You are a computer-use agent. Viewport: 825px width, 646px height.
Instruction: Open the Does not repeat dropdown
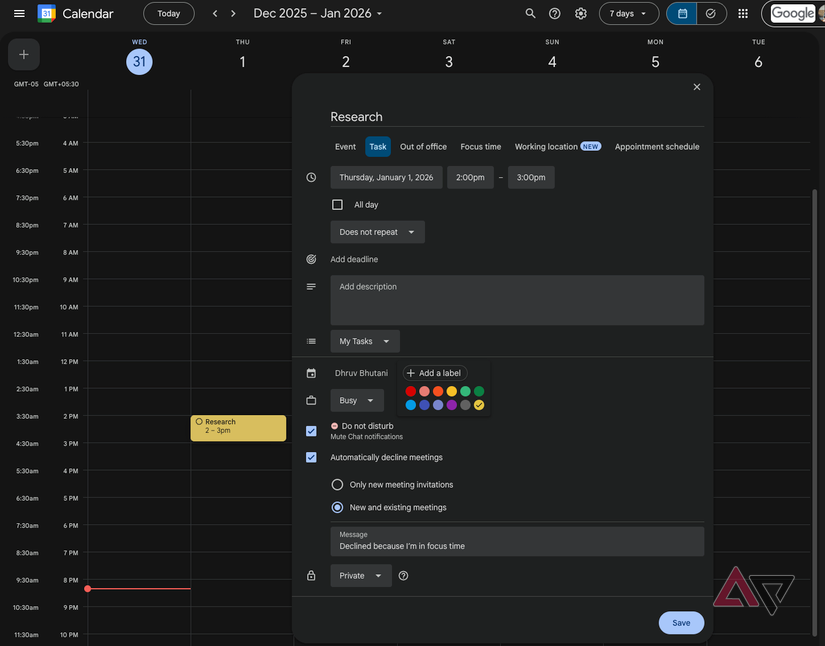pos(377,231)
